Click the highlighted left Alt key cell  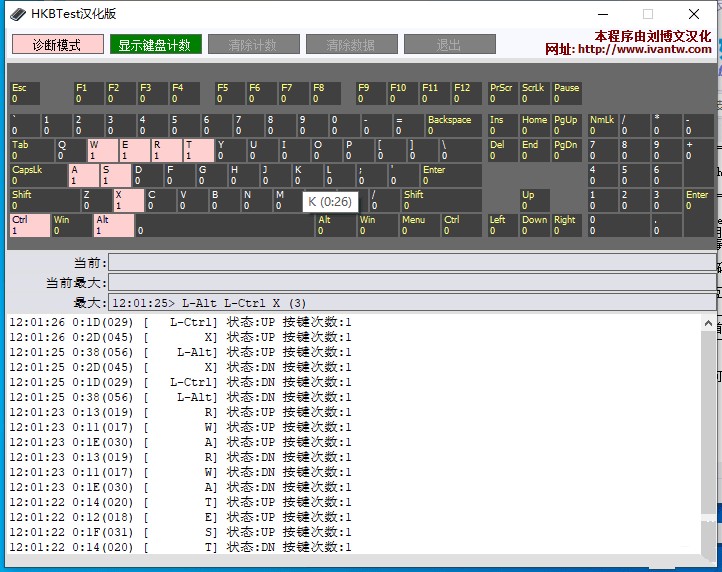coord(114,226)
